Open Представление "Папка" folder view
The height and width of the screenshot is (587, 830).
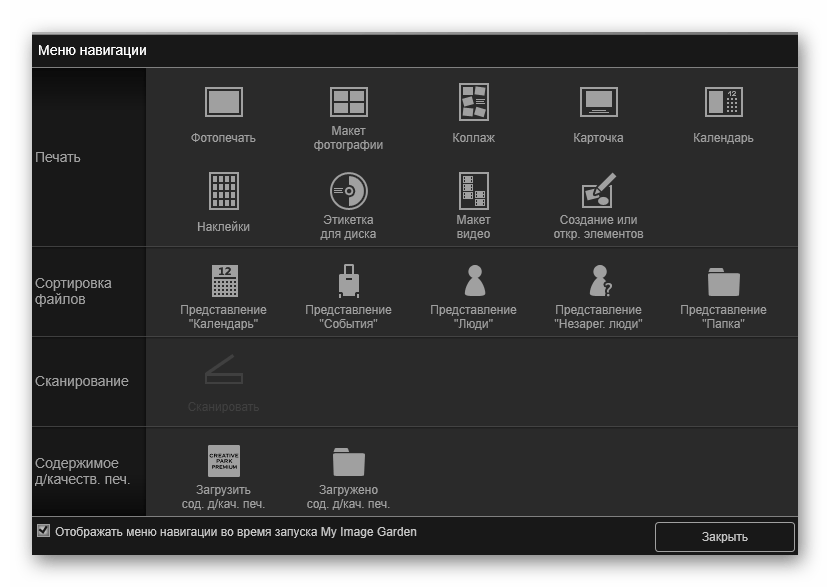pos(723,281)
